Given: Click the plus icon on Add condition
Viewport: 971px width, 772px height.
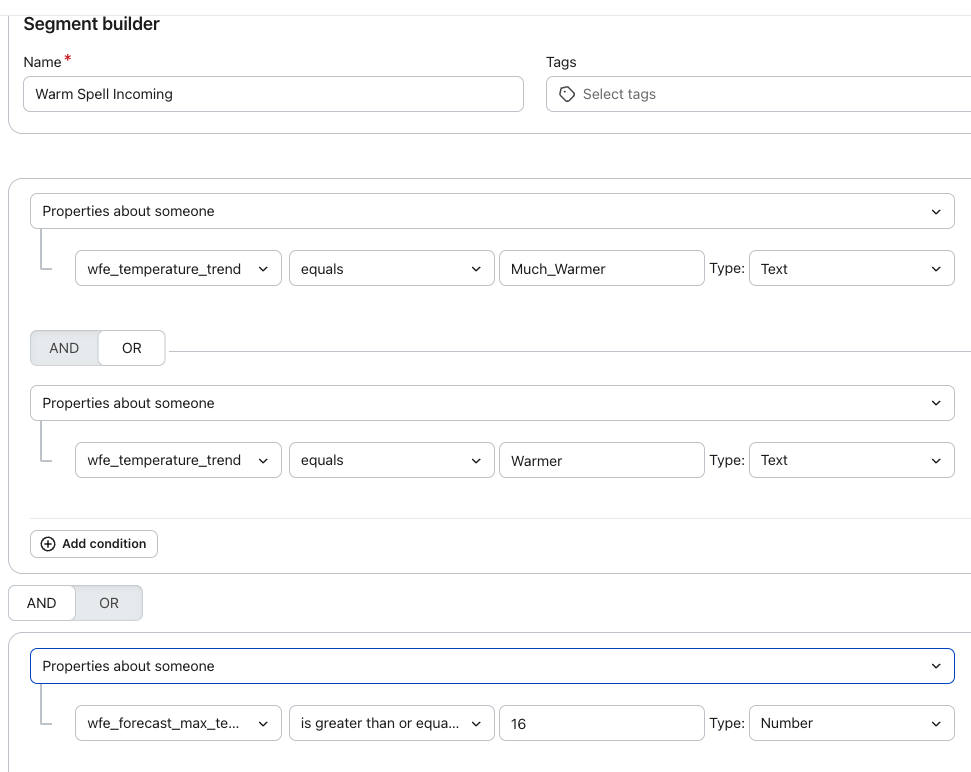Looking at the screenshot, I should coord(48,544).
